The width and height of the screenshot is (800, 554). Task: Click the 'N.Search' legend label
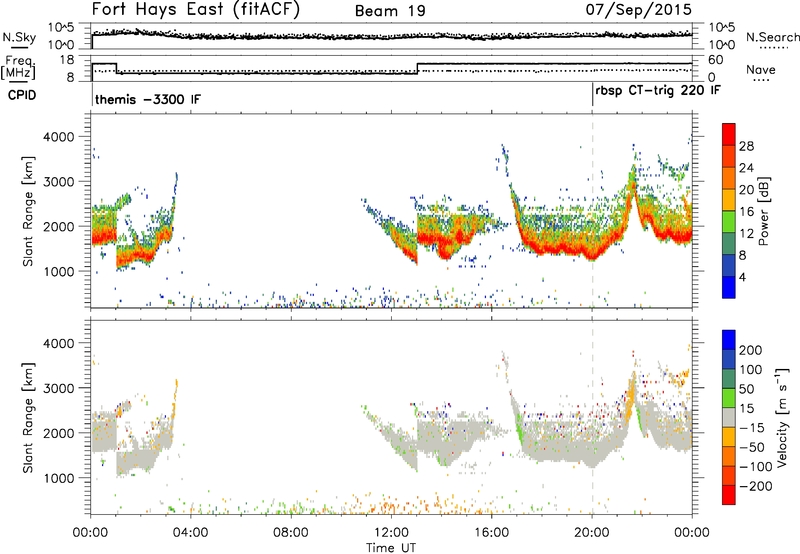772,37
